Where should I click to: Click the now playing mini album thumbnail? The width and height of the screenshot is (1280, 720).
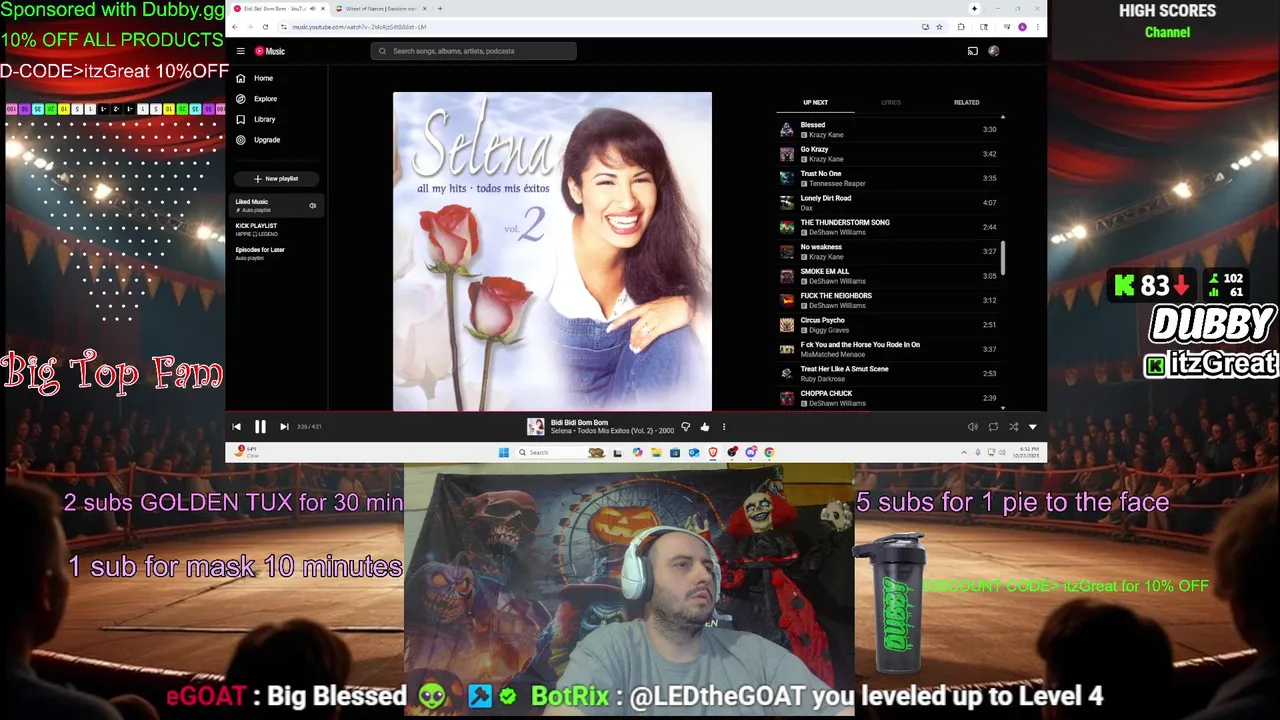(x=536, y=427)
